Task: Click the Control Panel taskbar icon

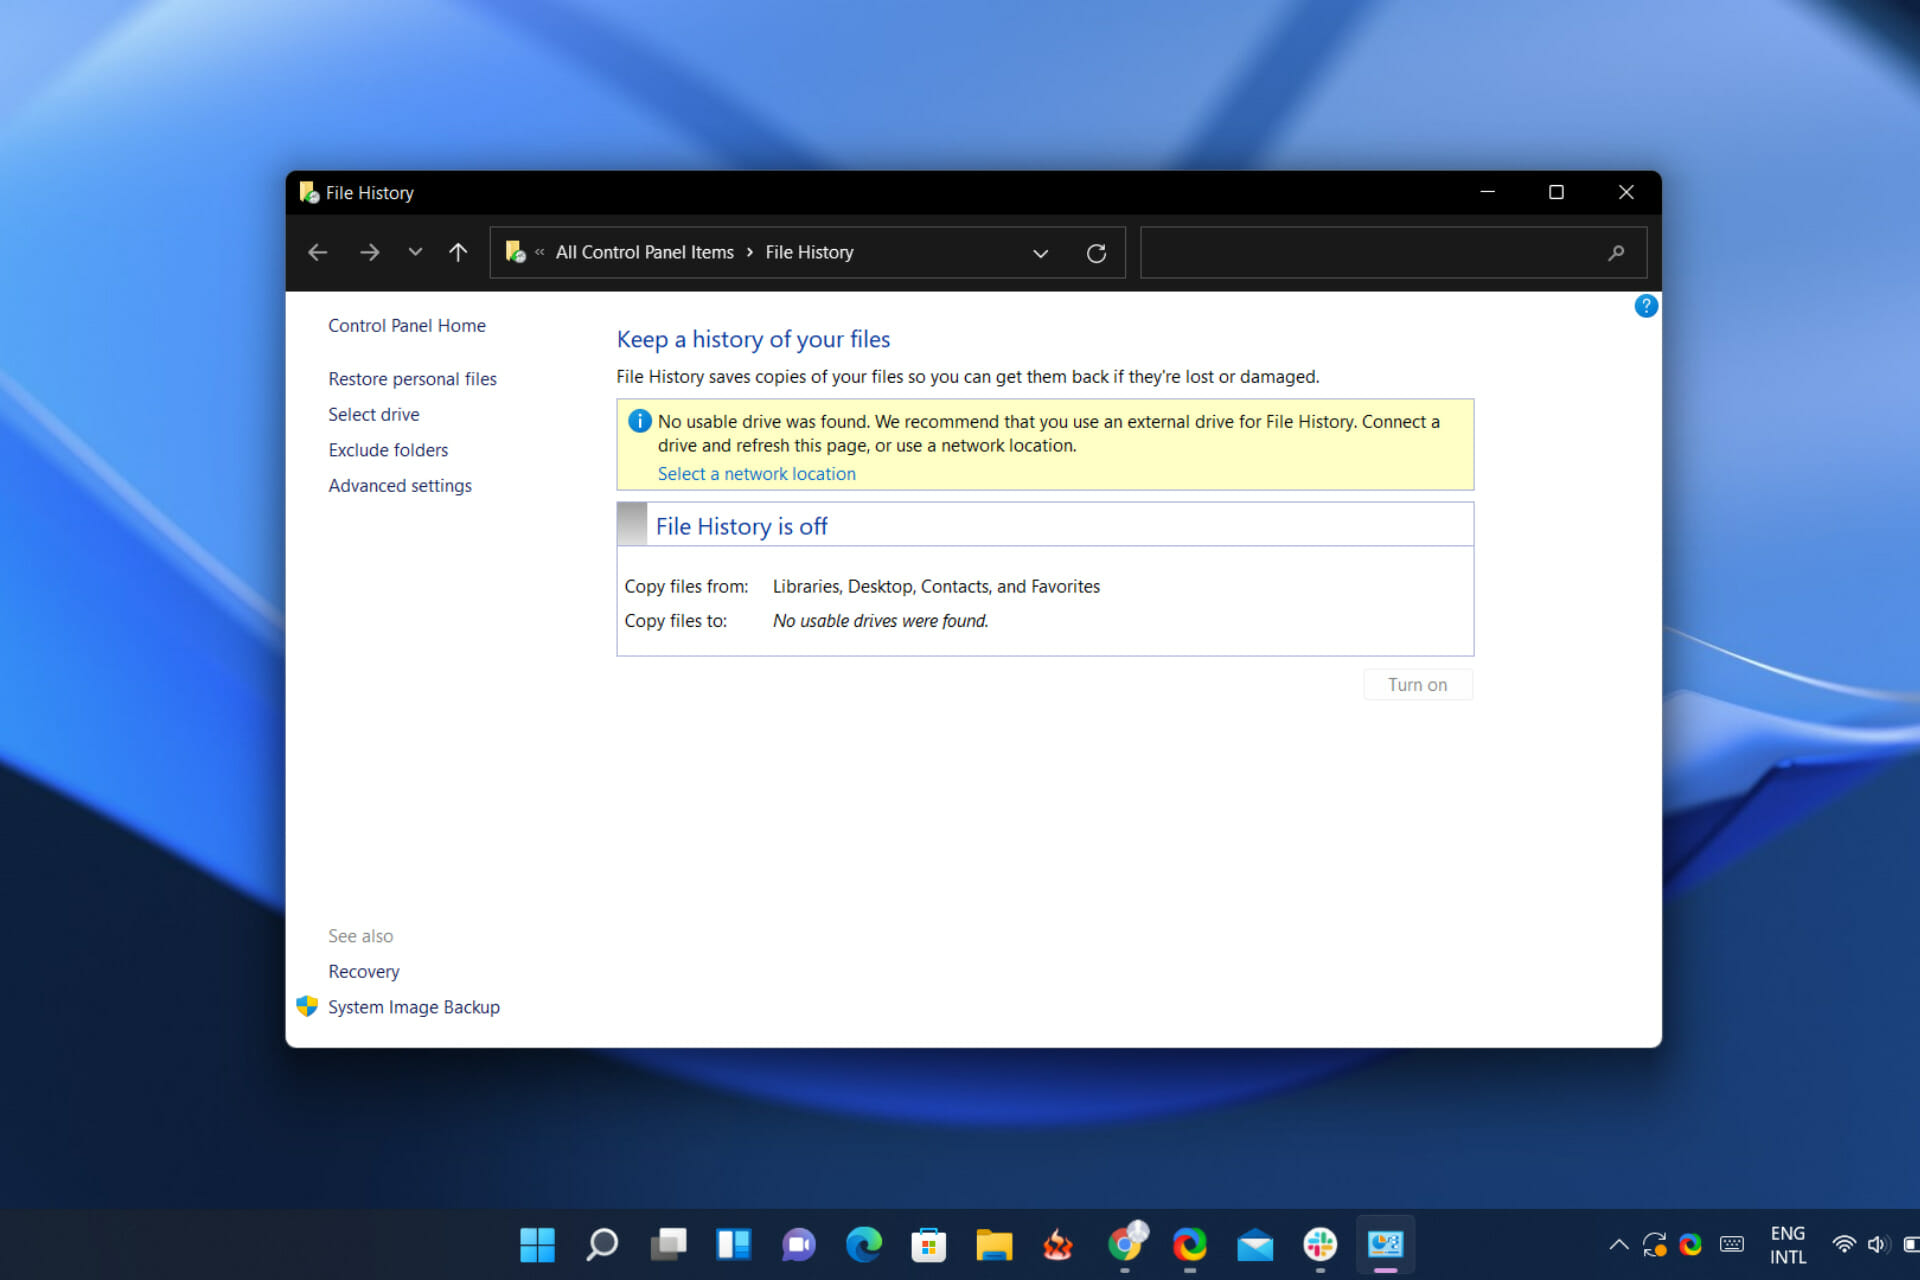Action: 1385,1245
